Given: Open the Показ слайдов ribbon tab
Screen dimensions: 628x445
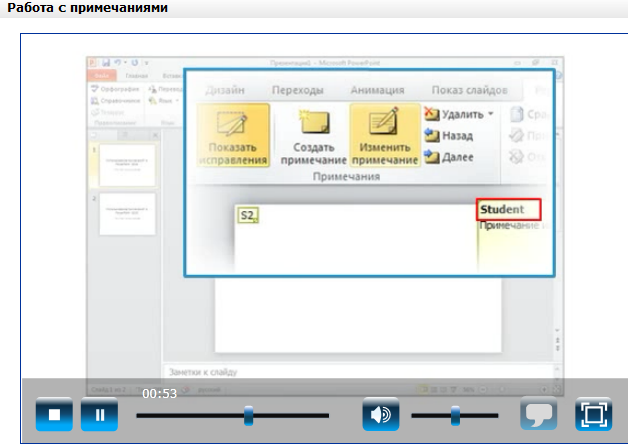Looking at the screenshot, I should 469,90.
